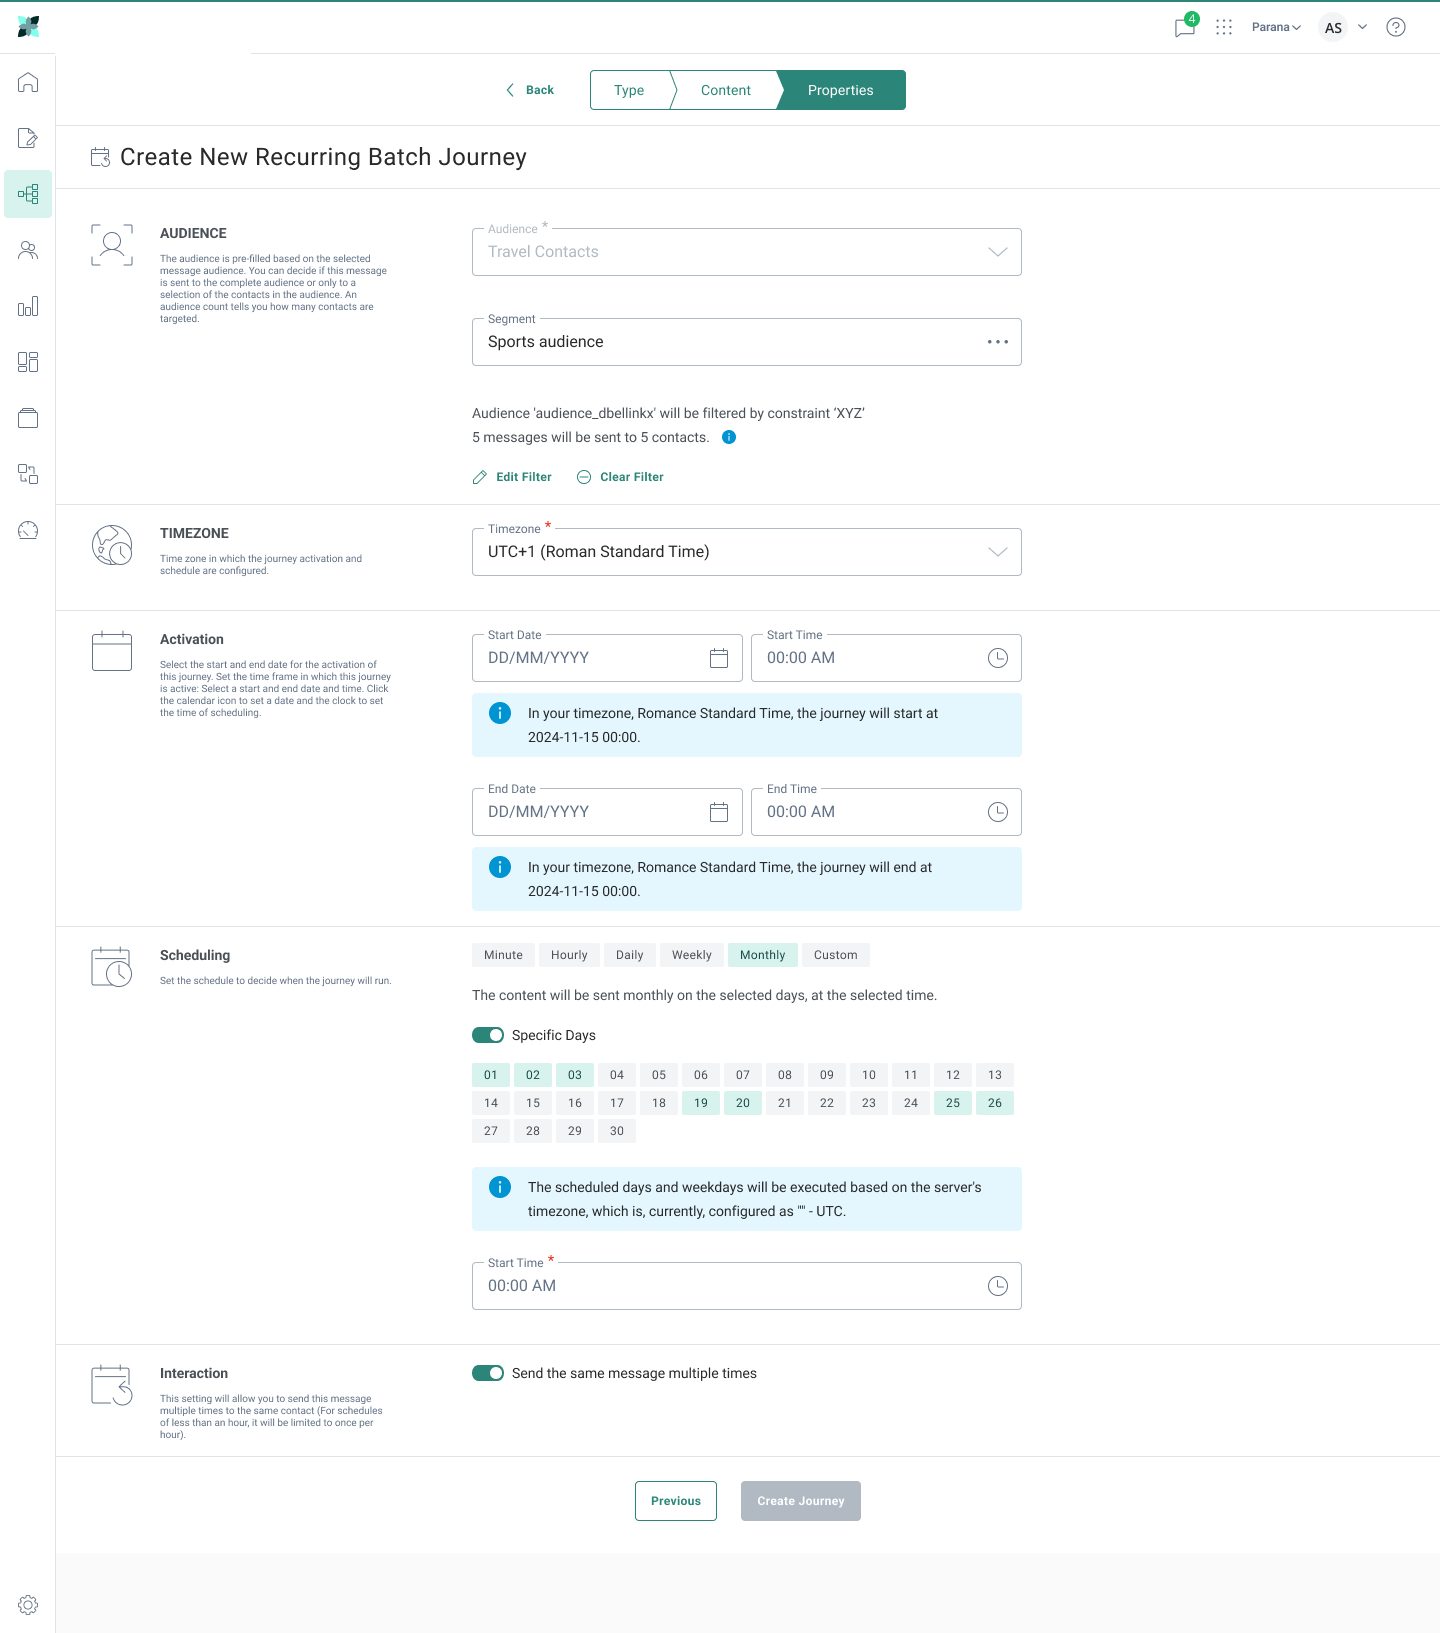Choose the Monthly schedule option

(x=763, y=955)
